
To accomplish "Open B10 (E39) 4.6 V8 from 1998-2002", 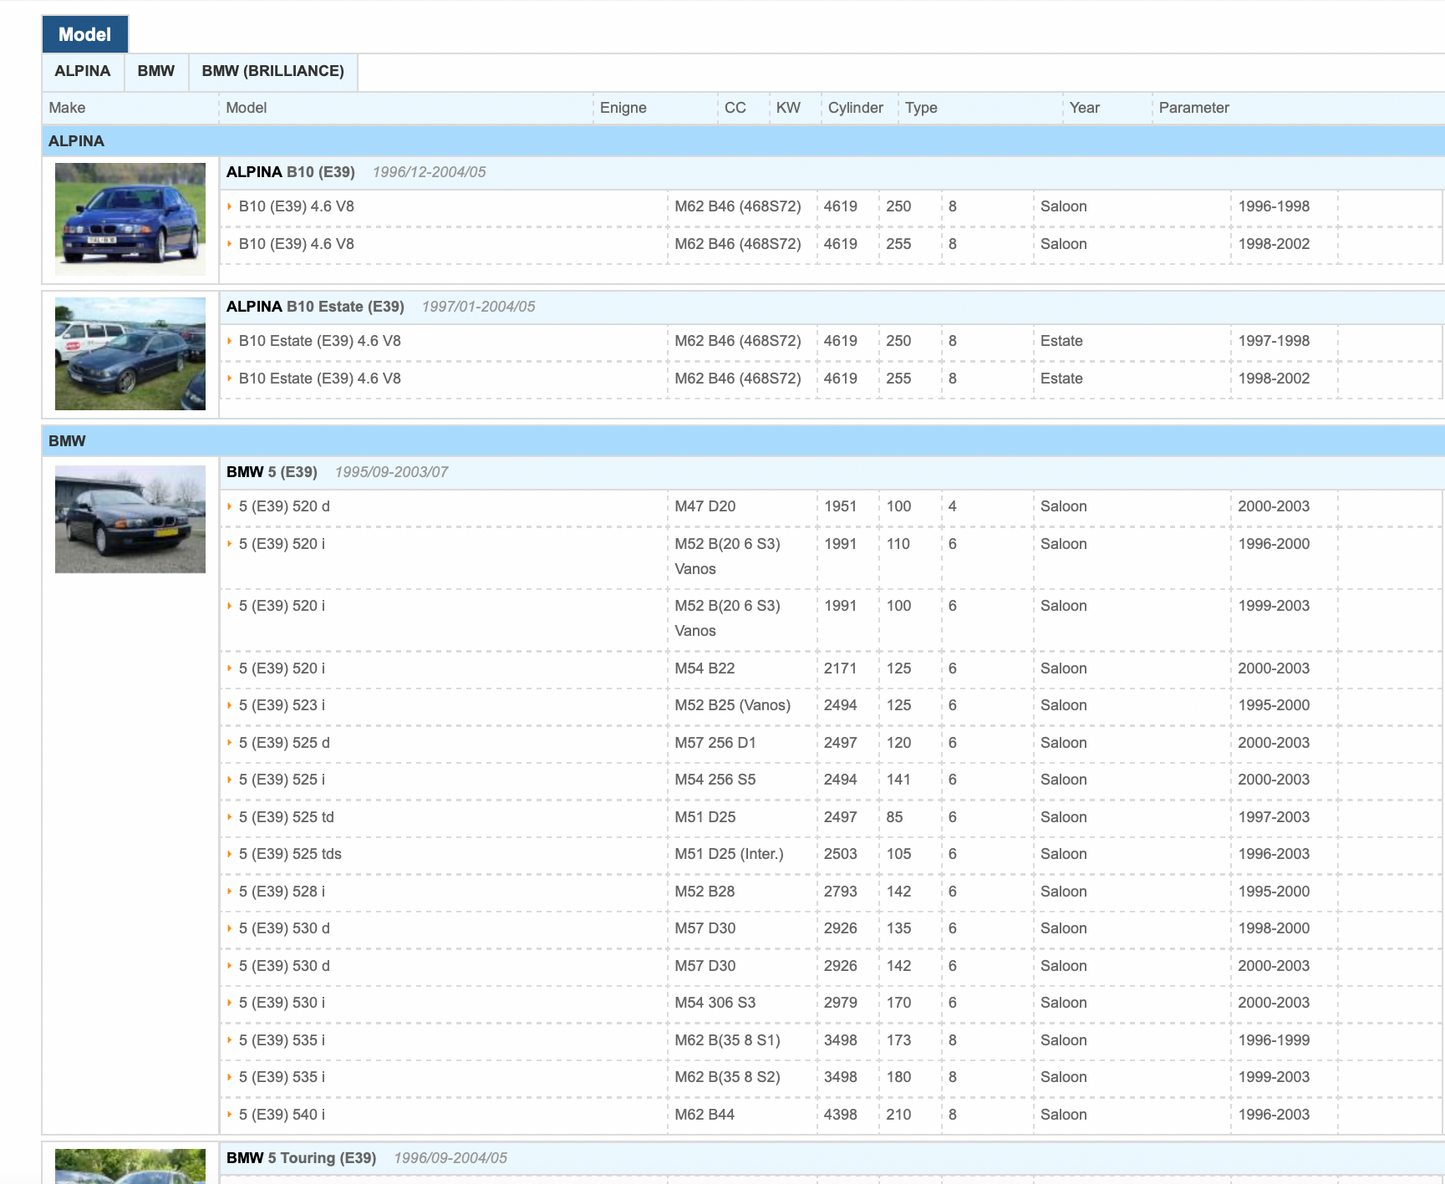I will coord(296,244).
